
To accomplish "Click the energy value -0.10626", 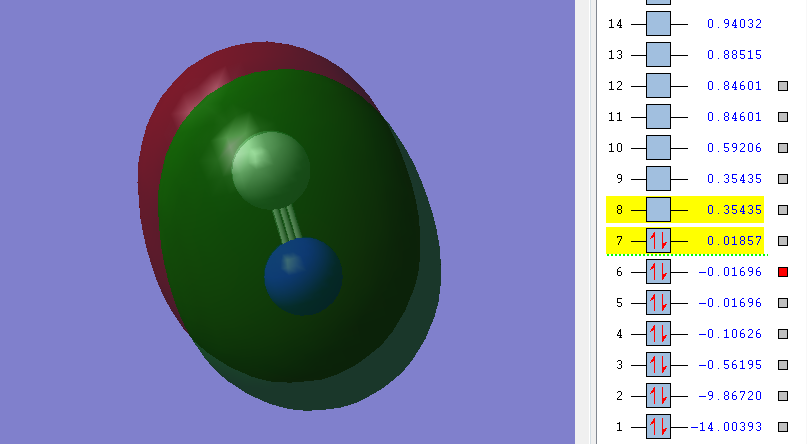I will pos(730,333).
